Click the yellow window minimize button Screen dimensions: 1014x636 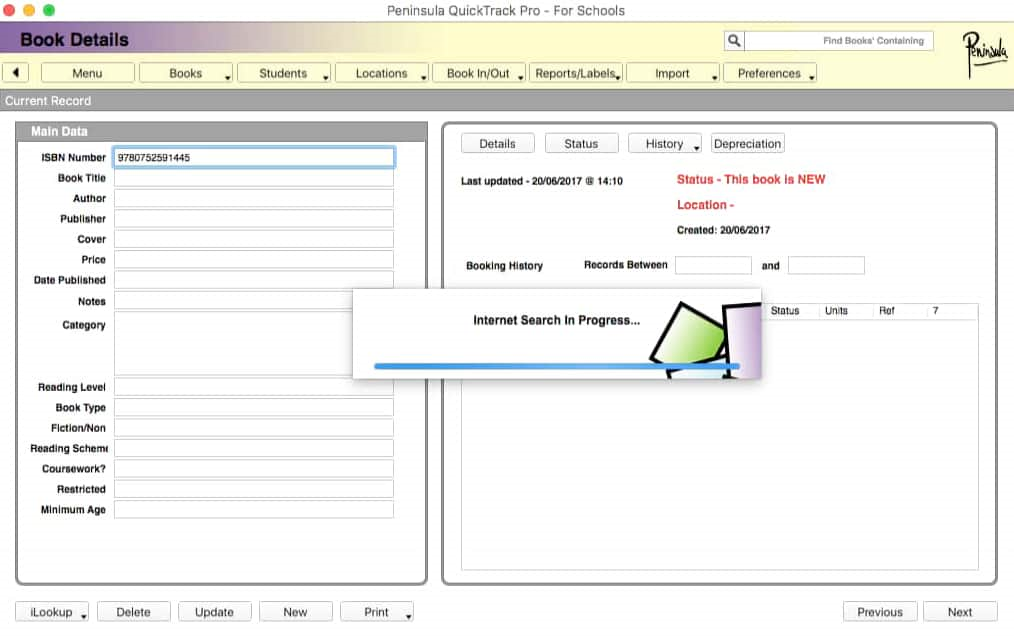[x=29, y=10]
